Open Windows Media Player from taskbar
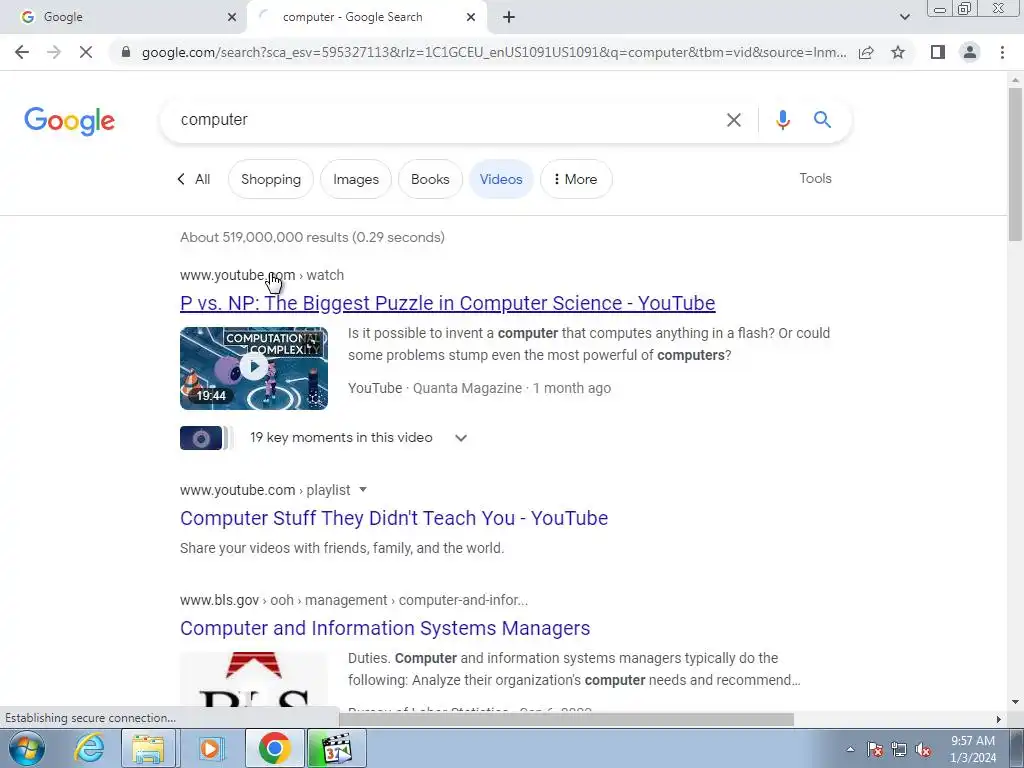The image size is (1024, 768). [210, 748]
